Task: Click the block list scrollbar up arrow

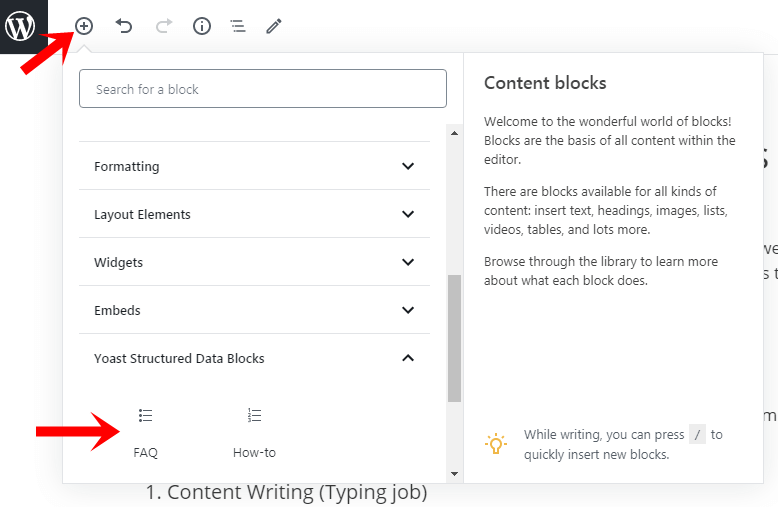Action: 454,133
